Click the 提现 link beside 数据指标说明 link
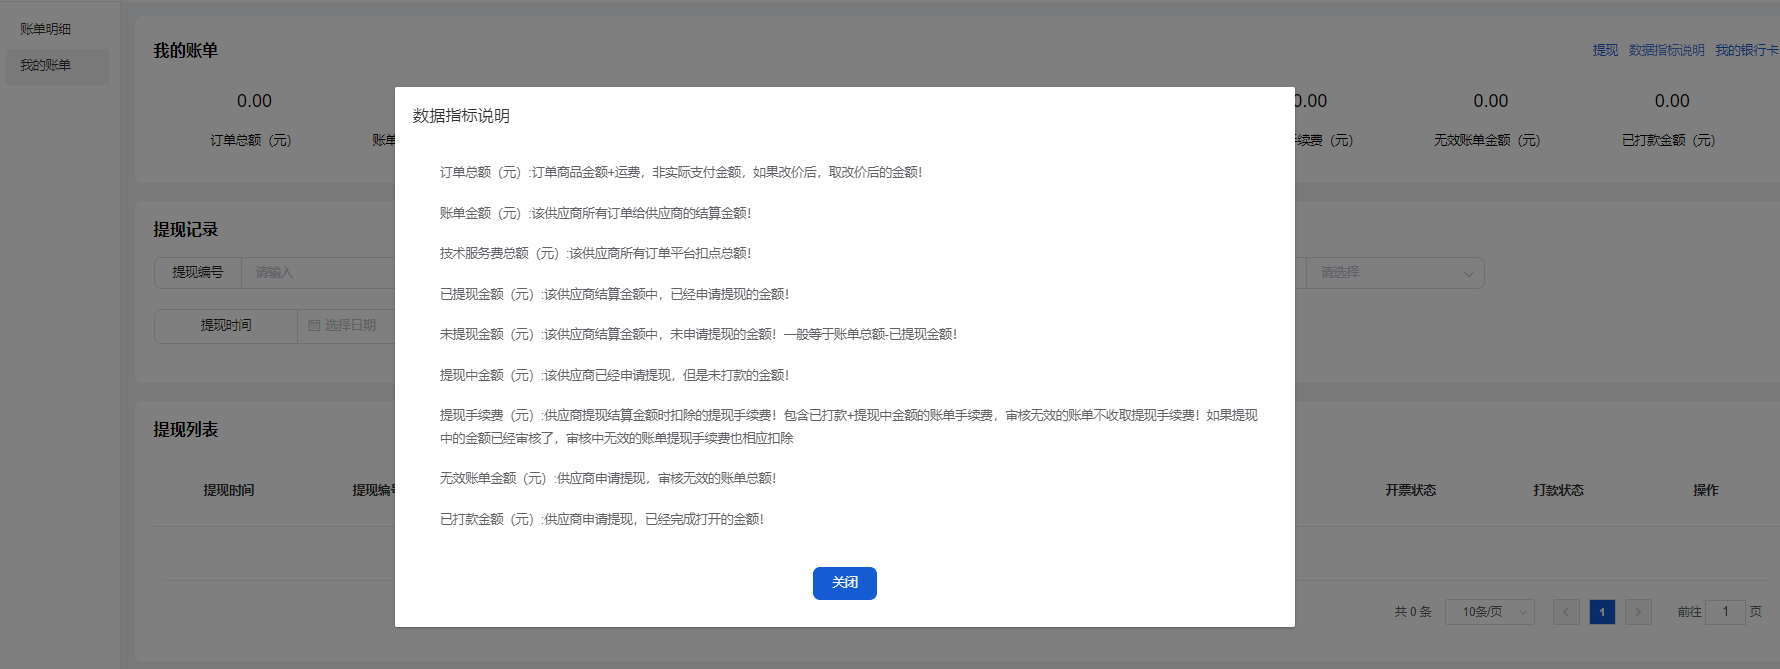 1605,50
